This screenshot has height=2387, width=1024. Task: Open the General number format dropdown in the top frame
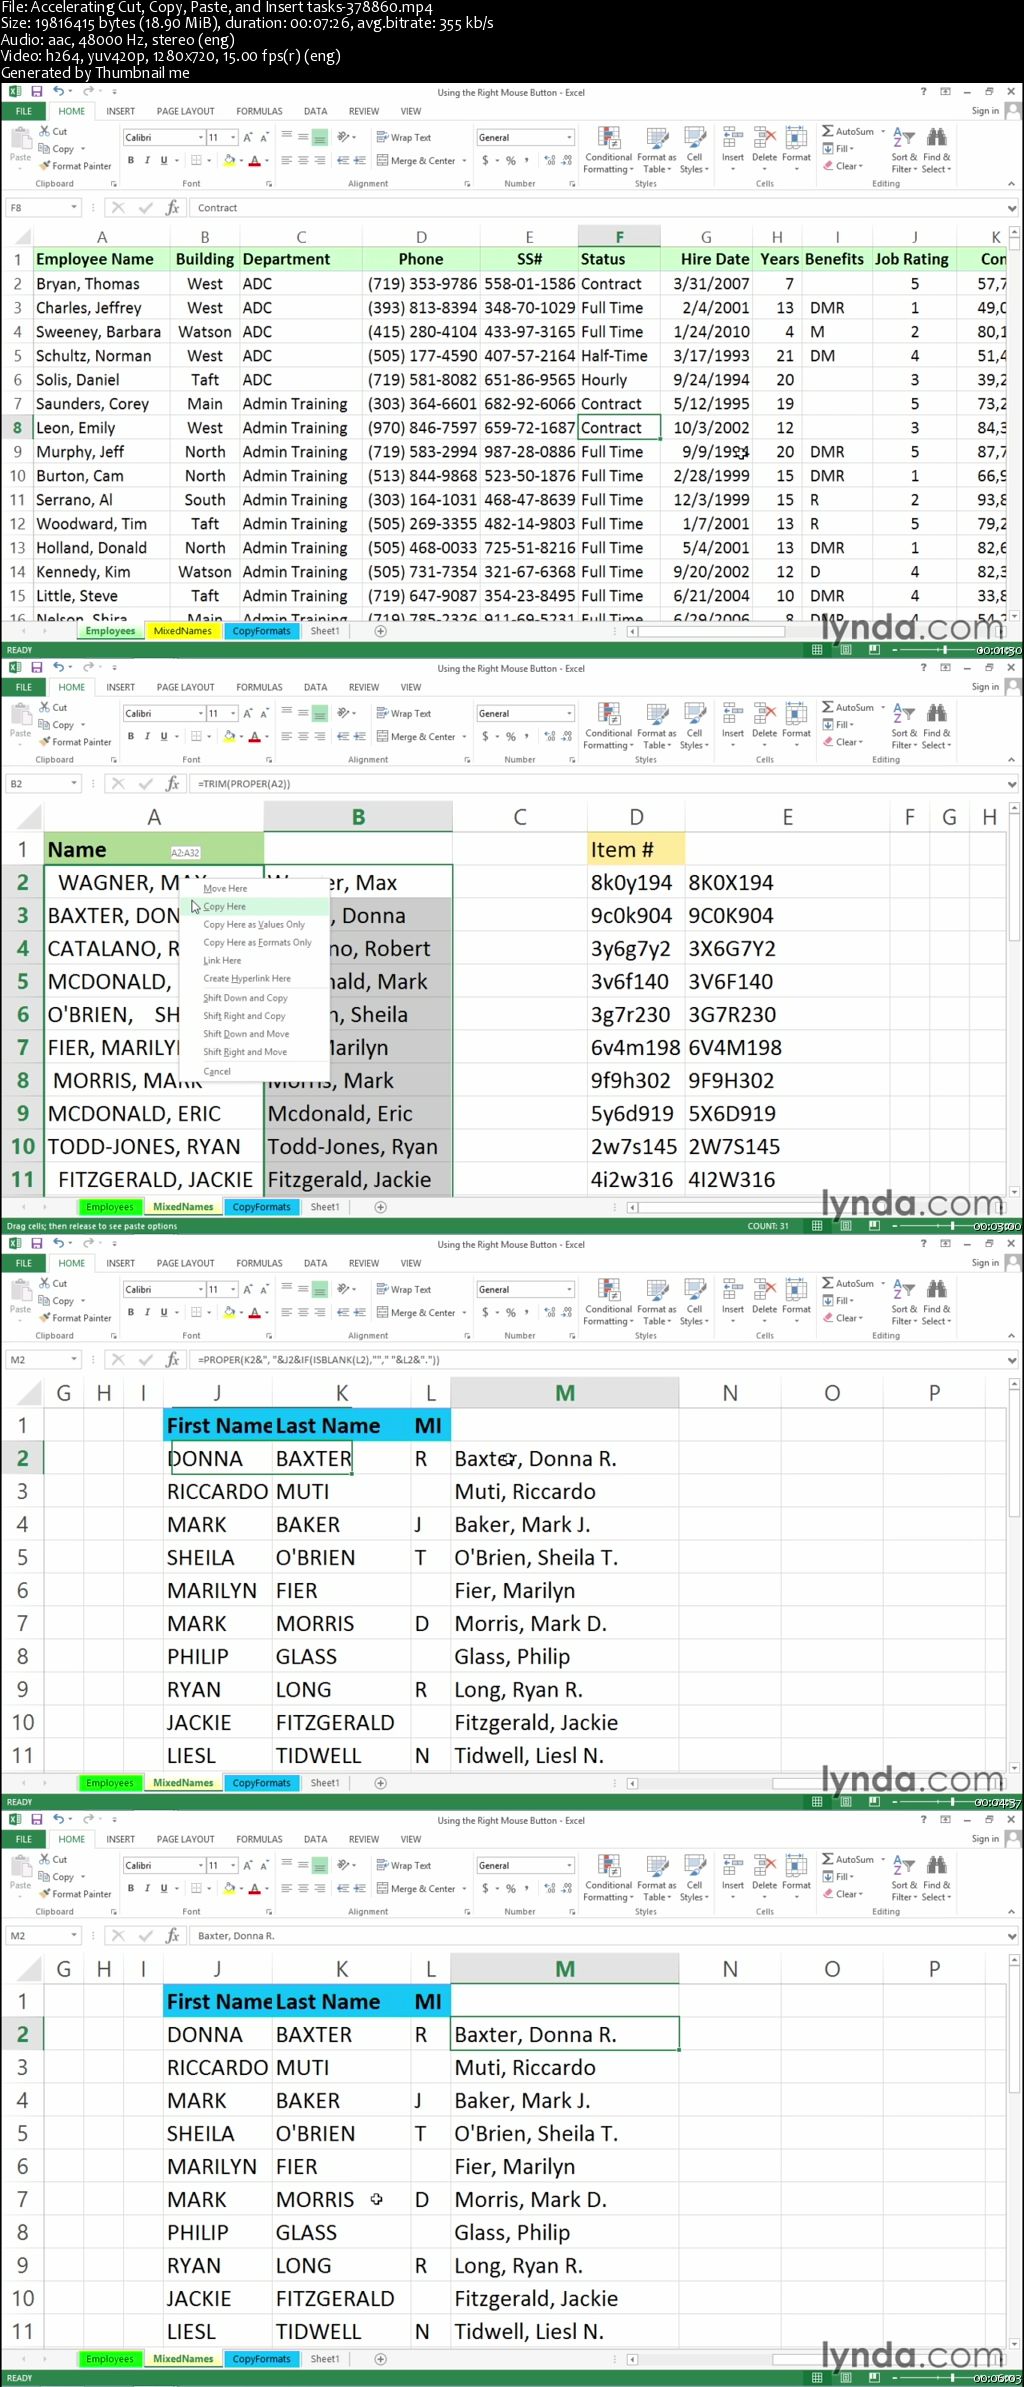click(x=569, y=138)
